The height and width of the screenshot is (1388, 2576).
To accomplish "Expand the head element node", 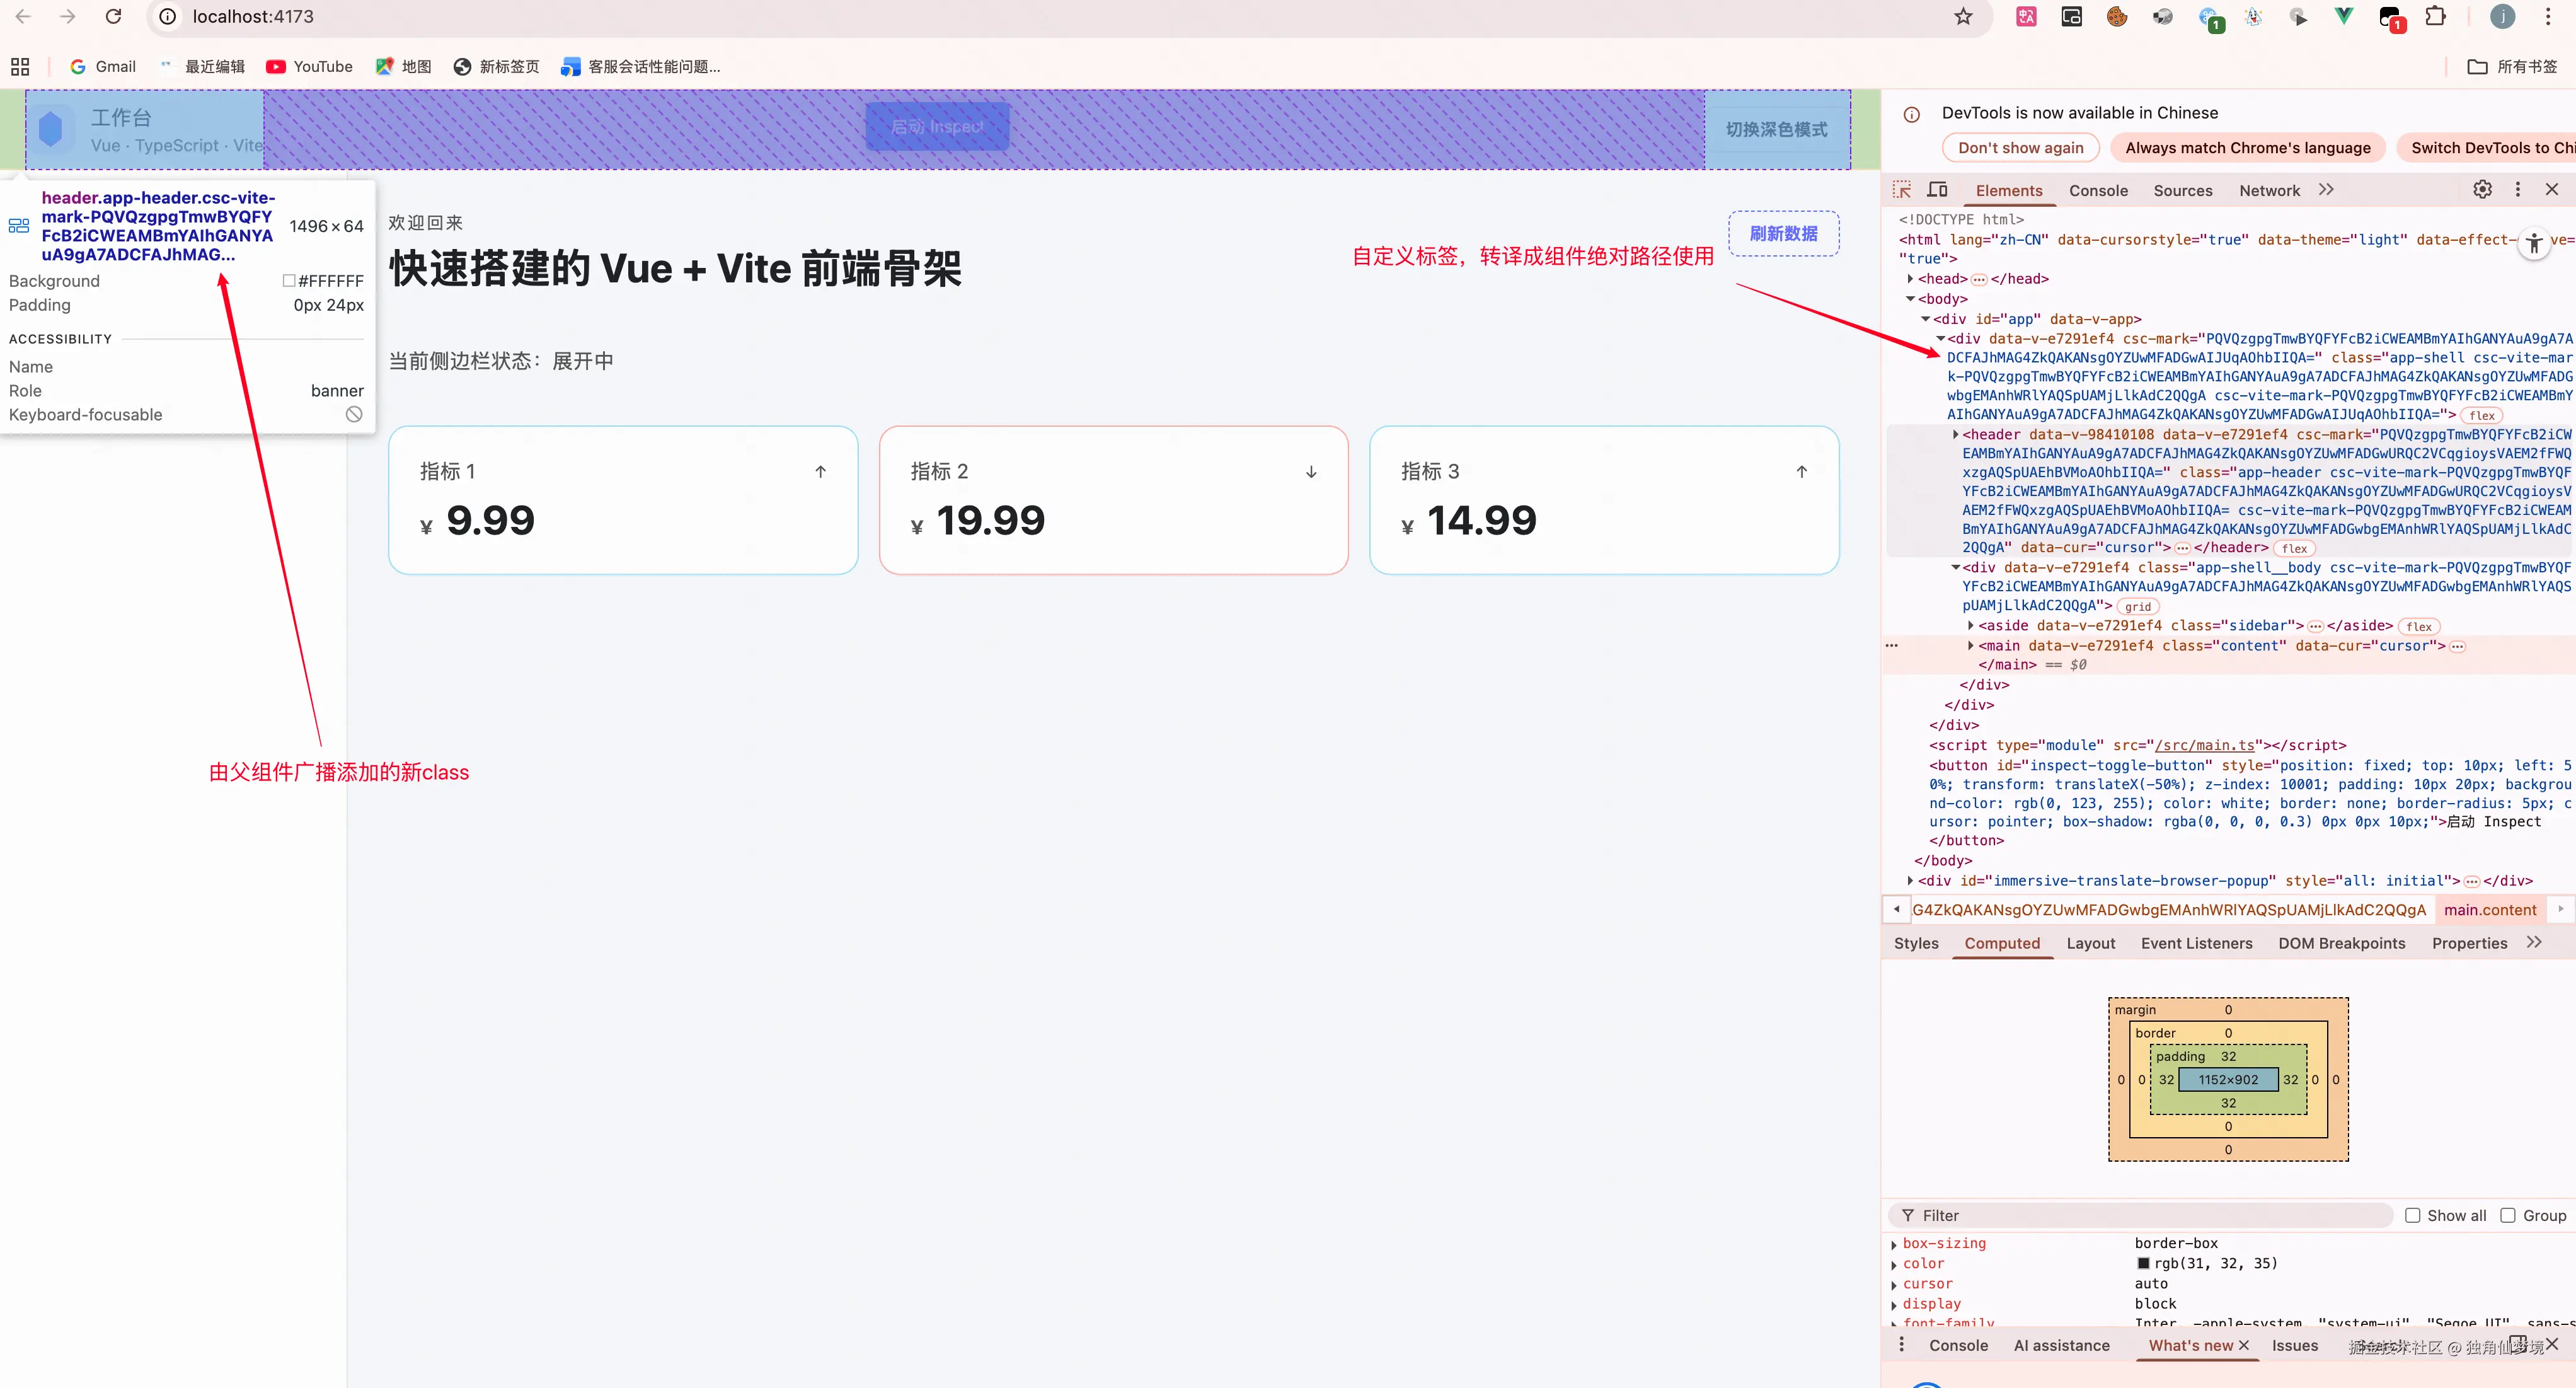I will point(1910,279).
